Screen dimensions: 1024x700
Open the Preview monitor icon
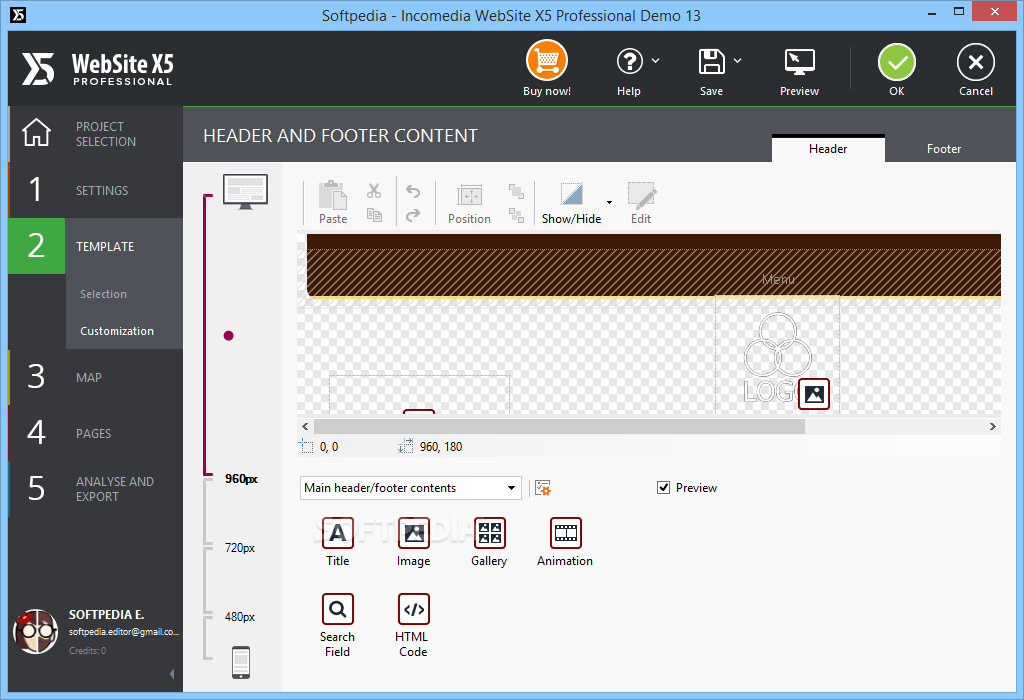point(799,61)
